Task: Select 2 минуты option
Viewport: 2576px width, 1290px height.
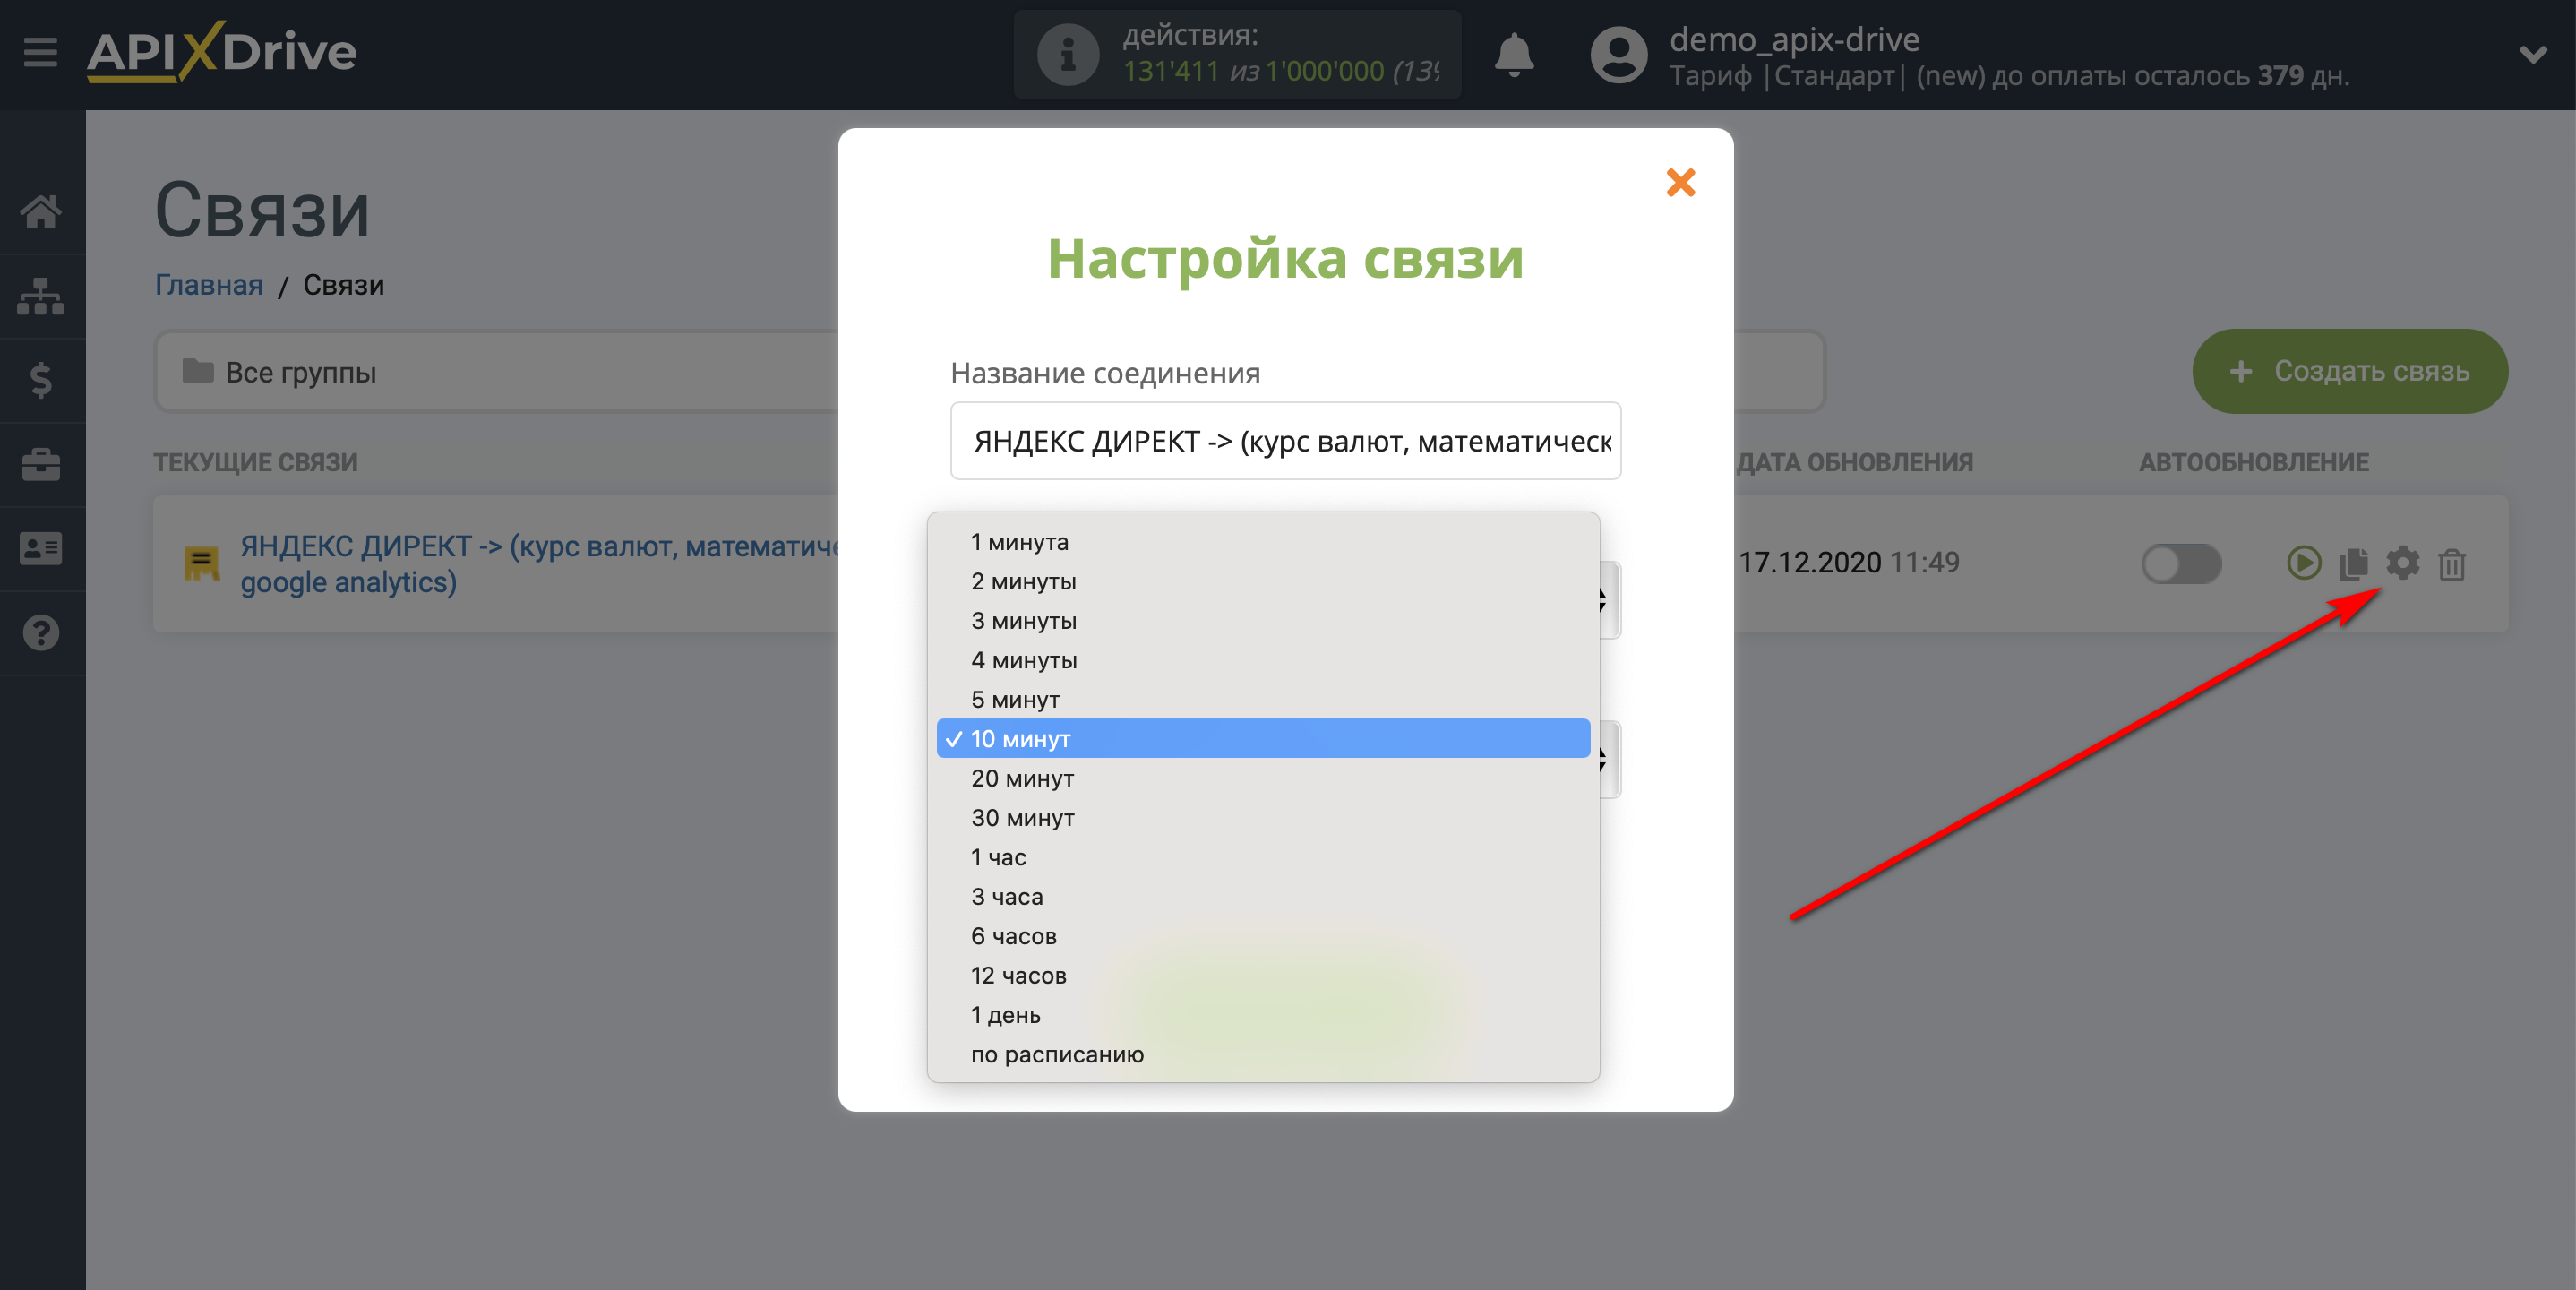Action: [x=1263, y=581]
